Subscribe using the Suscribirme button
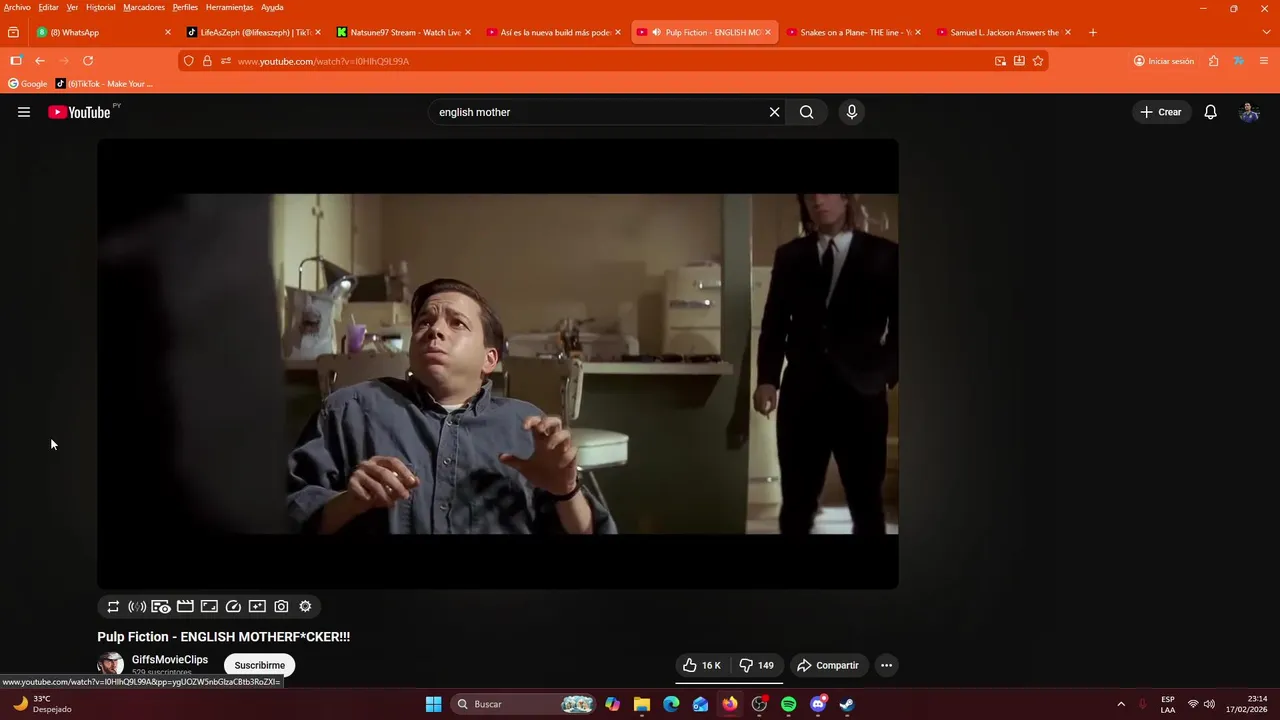Viewport: 1280px width, 720px height. [260, 665]
